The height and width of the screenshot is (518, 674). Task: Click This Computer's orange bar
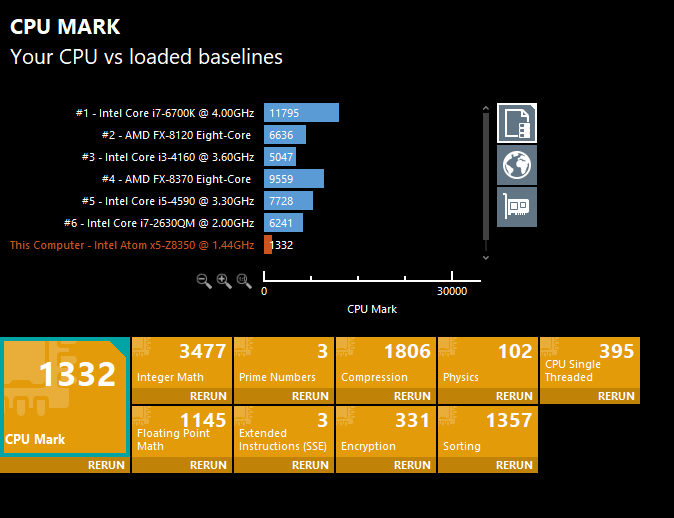click(268, 245)
